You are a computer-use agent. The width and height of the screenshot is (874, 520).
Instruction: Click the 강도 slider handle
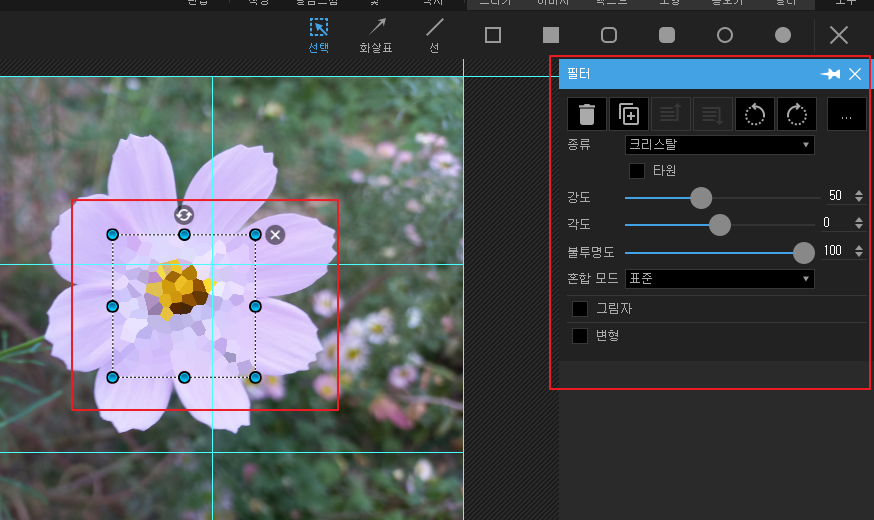(x=701, y=198)
